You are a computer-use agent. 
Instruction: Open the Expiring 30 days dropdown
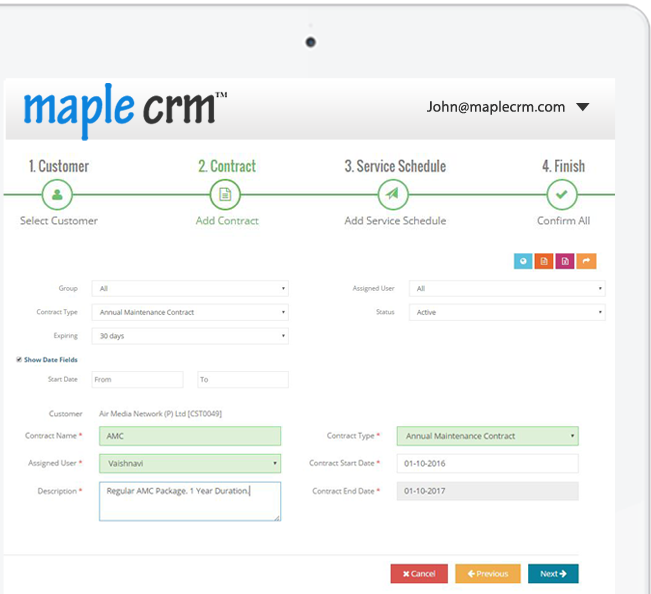coord(190,336)
